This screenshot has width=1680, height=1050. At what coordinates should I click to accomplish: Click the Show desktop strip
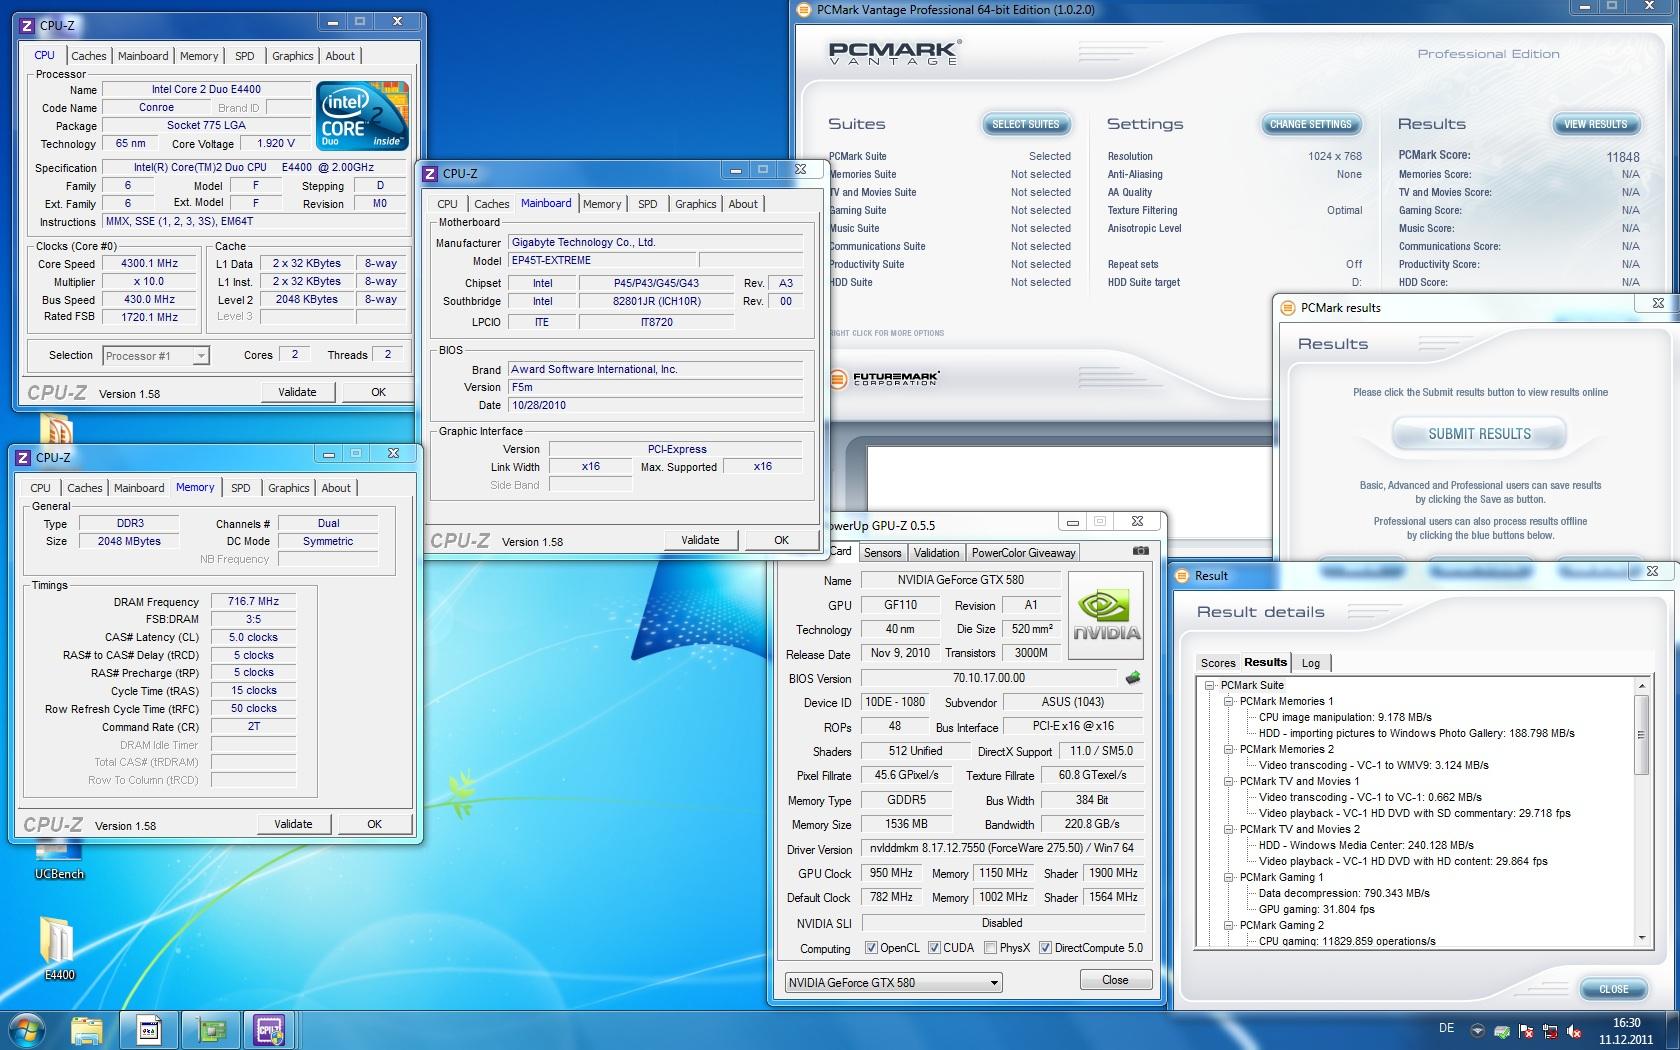(x=1672, y=1030)
